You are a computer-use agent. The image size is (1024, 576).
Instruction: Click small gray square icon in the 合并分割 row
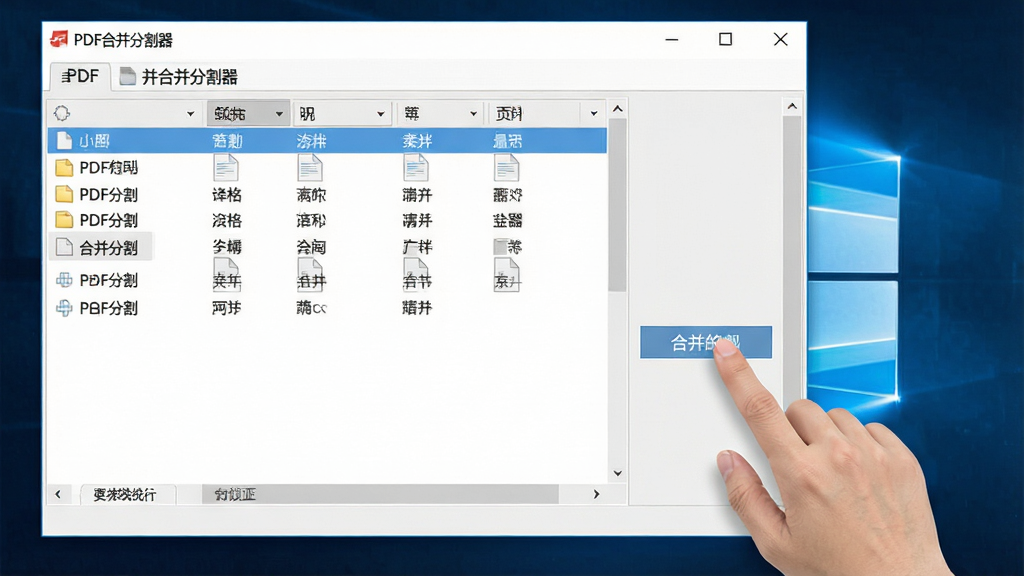click(500, 247)
